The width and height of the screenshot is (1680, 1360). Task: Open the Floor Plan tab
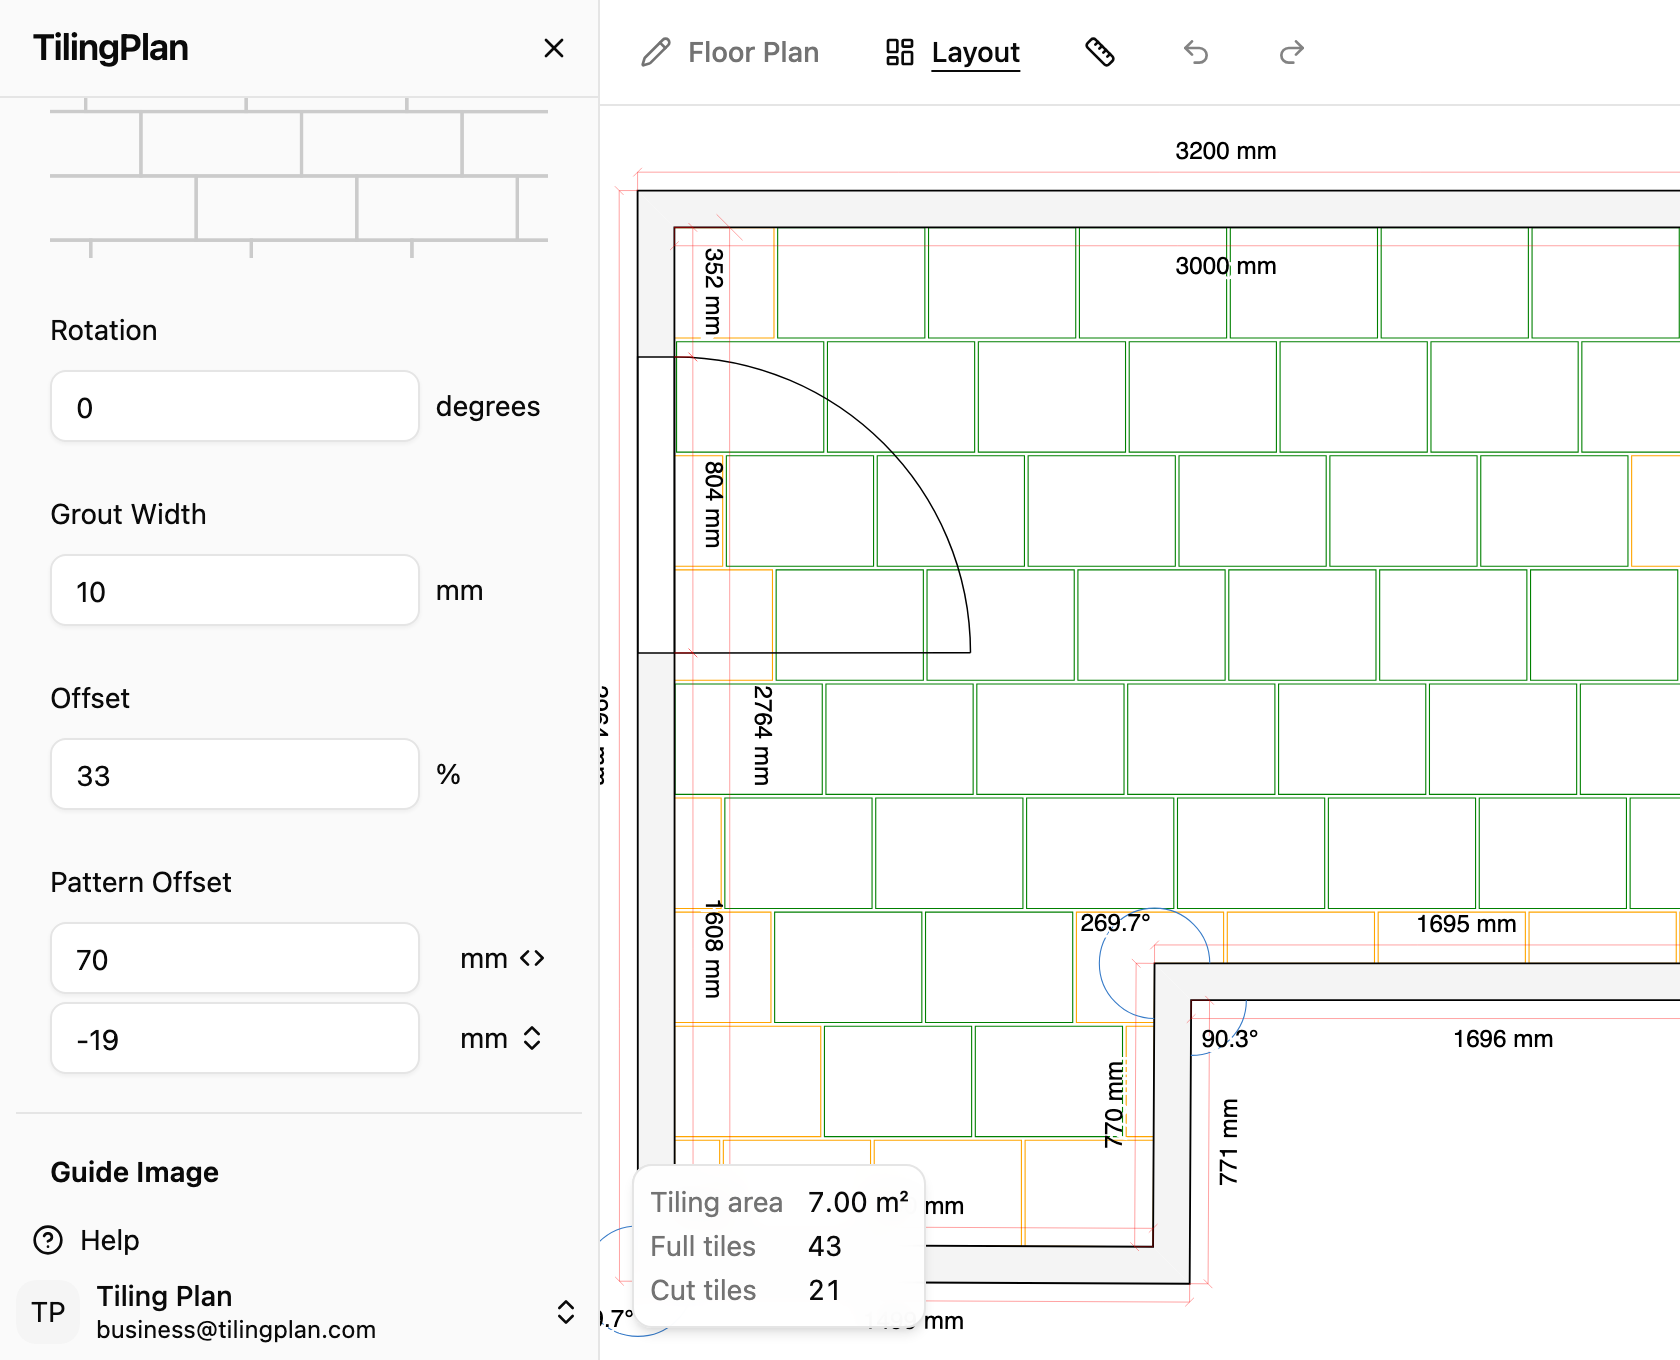point(730,52)
